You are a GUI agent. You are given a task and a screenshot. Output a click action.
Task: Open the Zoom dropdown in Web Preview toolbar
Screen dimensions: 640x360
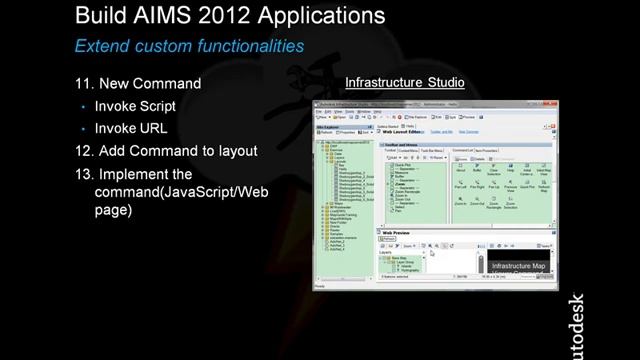[409, 246]
